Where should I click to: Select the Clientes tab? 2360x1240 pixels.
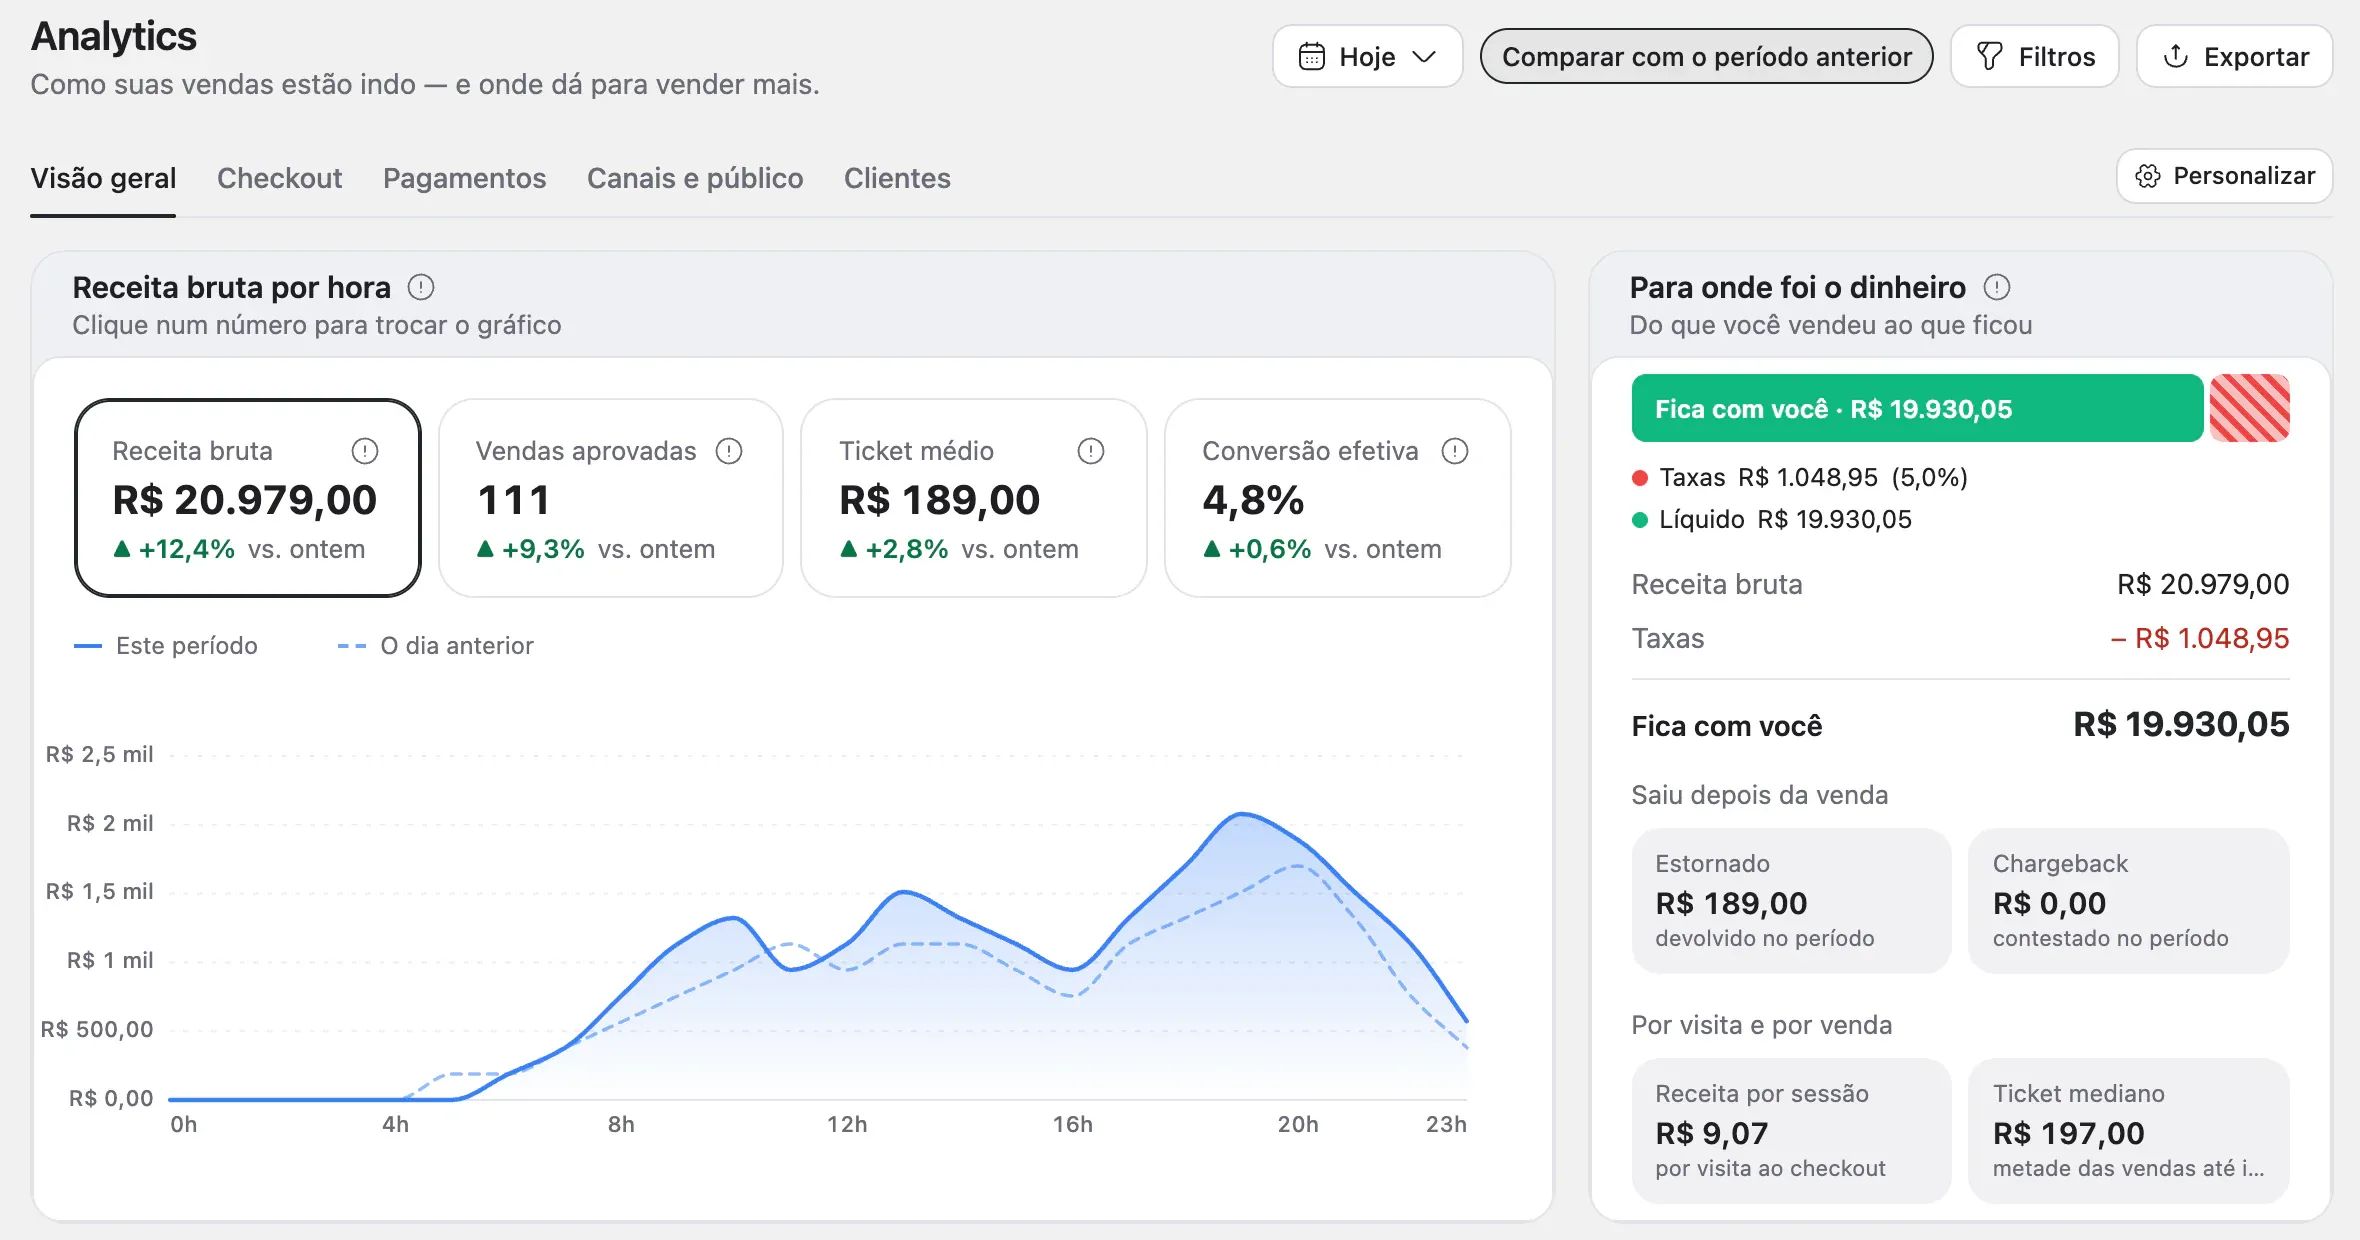897,178
